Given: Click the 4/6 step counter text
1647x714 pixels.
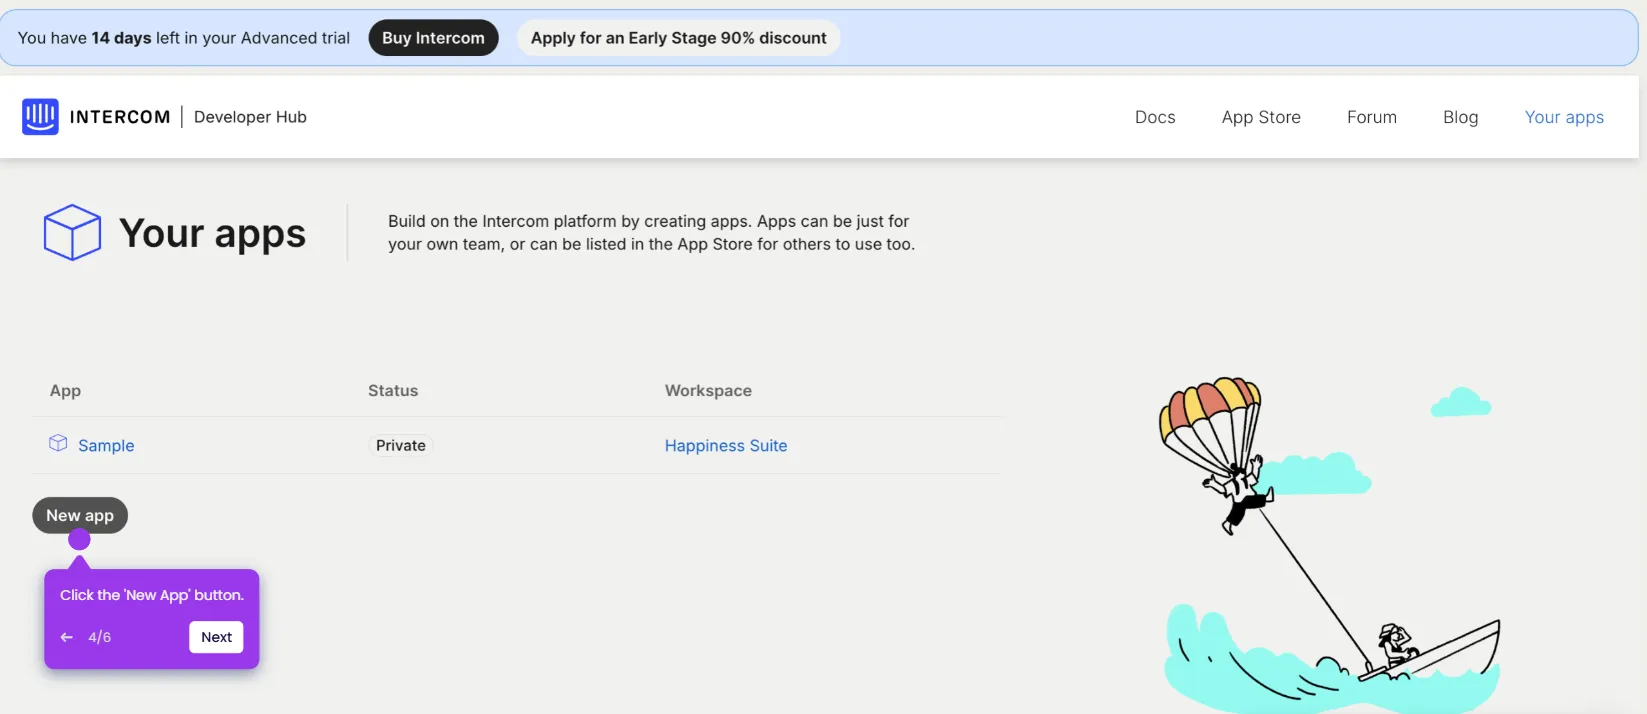Looking at the screenshot, I should (99, 637).
